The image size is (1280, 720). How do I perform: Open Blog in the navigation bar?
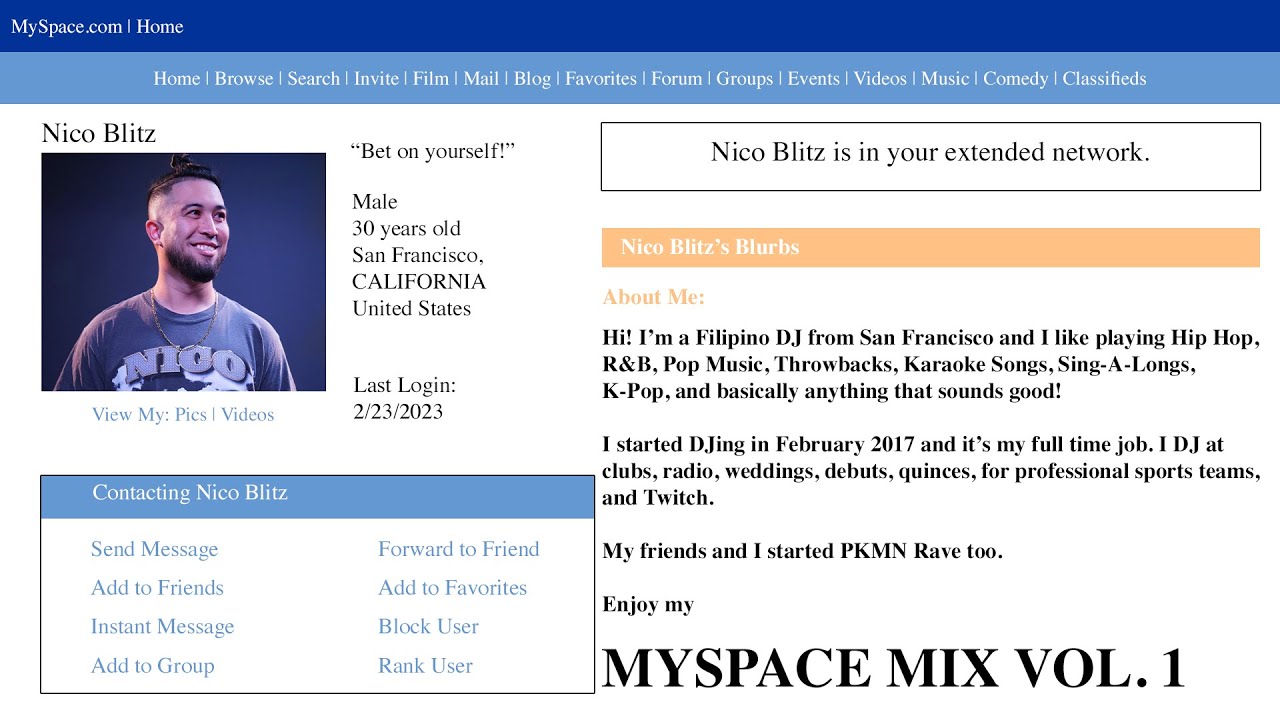532,79
